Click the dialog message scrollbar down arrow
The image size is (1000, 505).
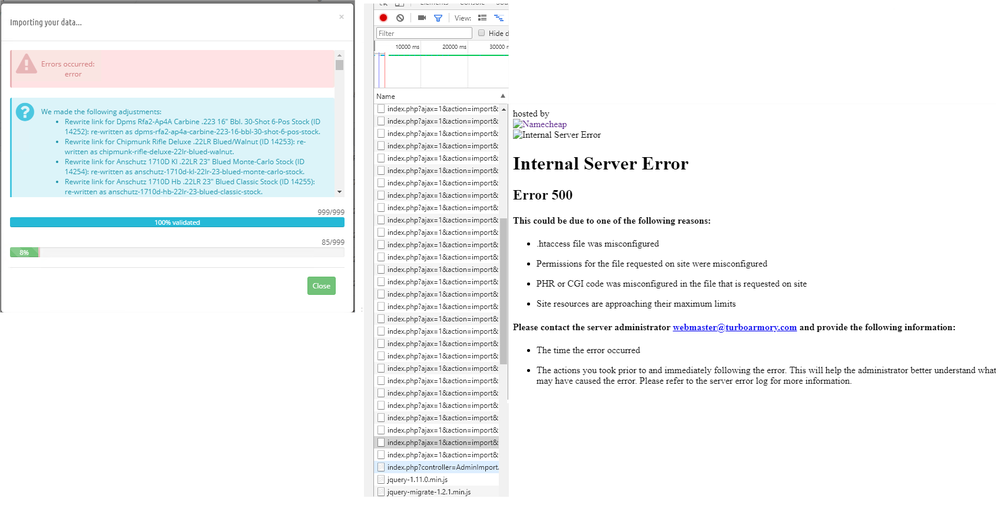(x=339, y=192)
